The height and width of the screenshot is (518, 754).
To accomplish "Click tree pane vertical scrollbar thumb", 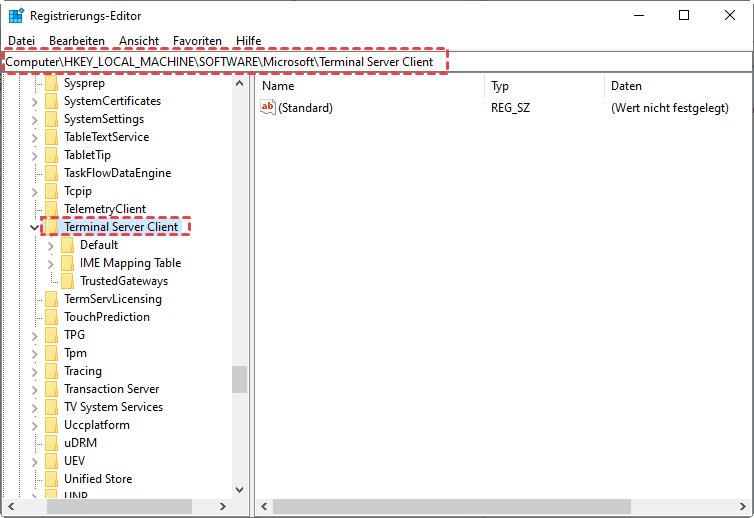I will (239, 379).
